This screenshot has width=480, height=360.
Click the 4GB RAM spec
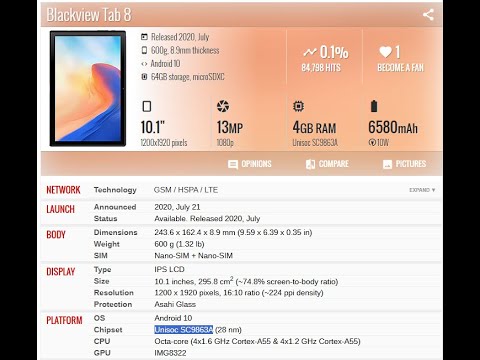click(x=314, y=127)
